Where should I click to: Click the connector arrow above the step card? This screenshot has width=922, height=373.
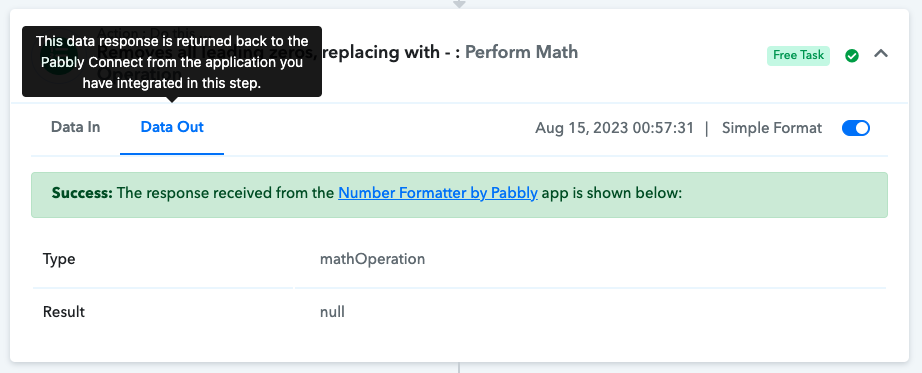pos(459,4)
